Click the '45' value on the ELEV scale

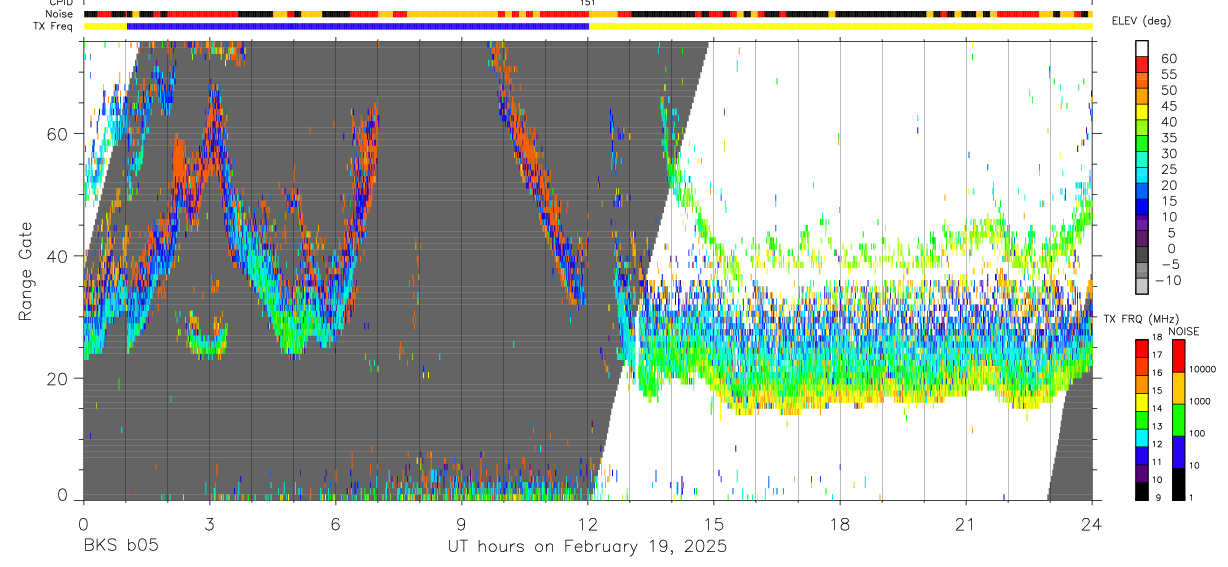[x=1167, y=106]
